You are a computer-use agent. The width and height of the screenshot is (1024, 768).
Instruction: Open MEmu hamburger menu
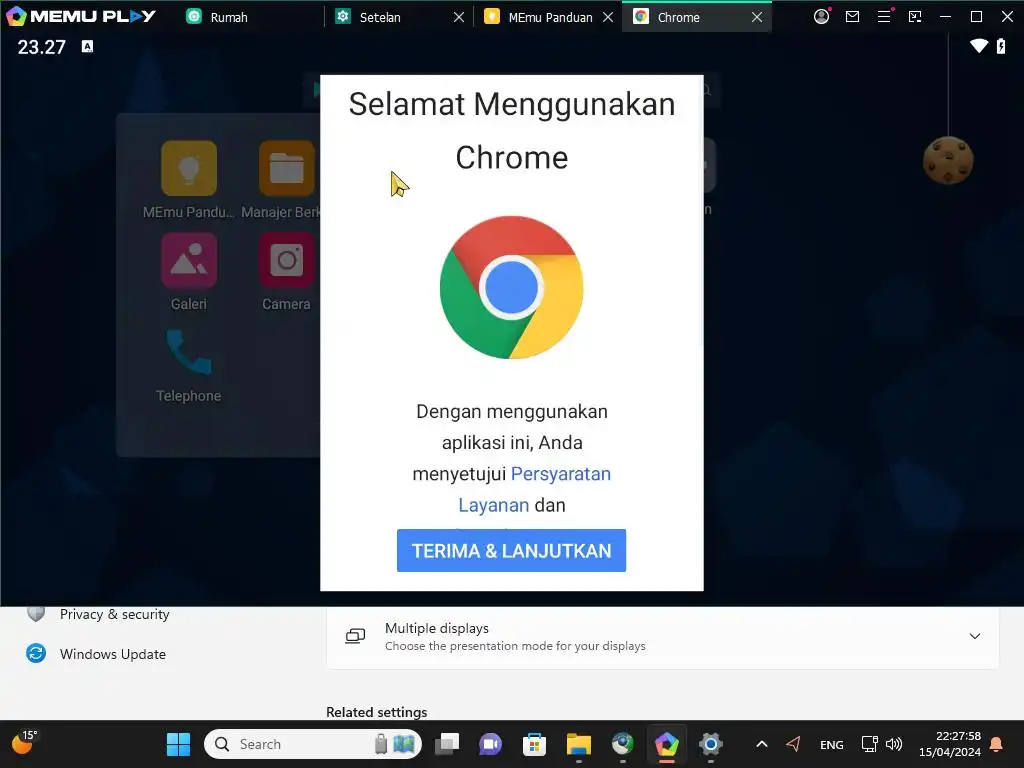tap(884, 16)
